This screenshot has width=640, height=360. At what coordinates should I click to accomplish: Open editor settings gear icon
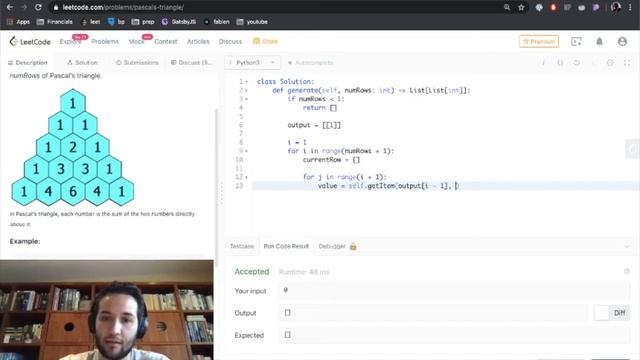[610, 62]
